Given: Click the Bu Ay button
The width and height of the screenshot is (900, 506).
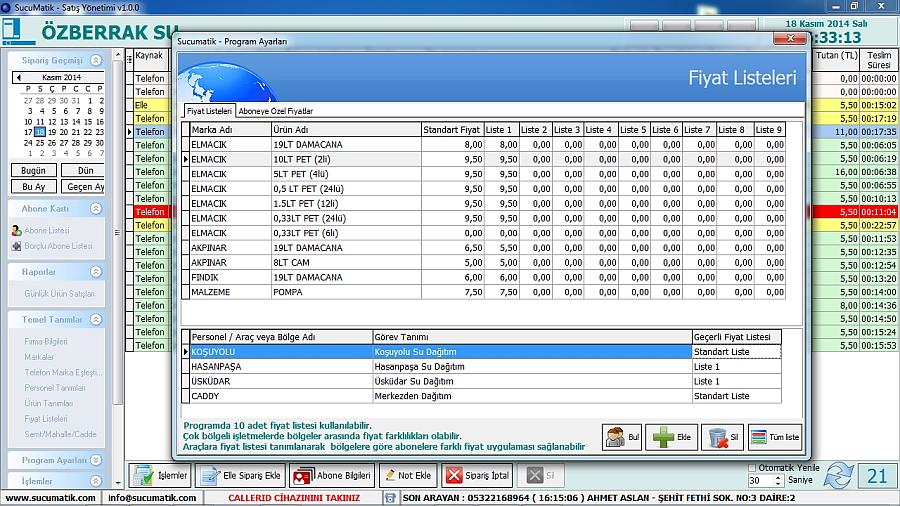Looking at the screenshot, I should [x=33, y=187].
